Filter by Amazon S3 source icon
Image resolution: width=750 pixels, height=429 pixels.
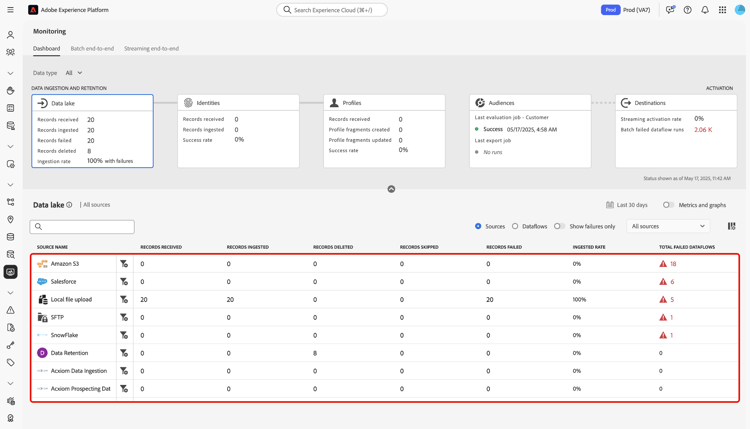pos(124,264)
